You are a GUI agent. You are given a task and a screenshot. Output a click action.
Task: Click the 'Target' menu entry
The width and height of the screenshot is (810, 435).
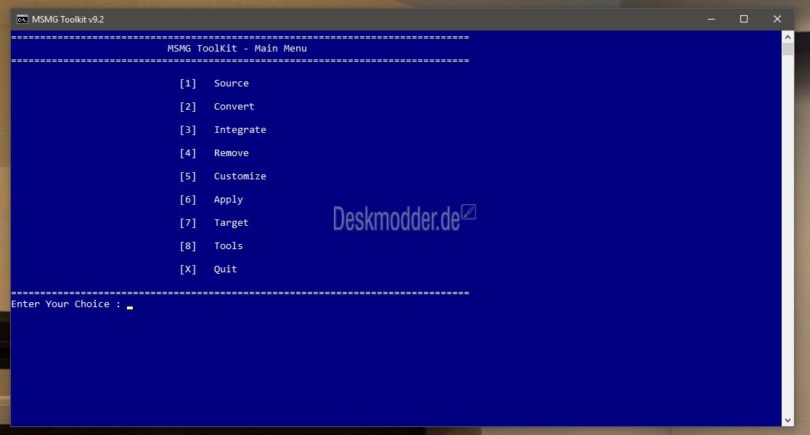[x=231, y=223]
